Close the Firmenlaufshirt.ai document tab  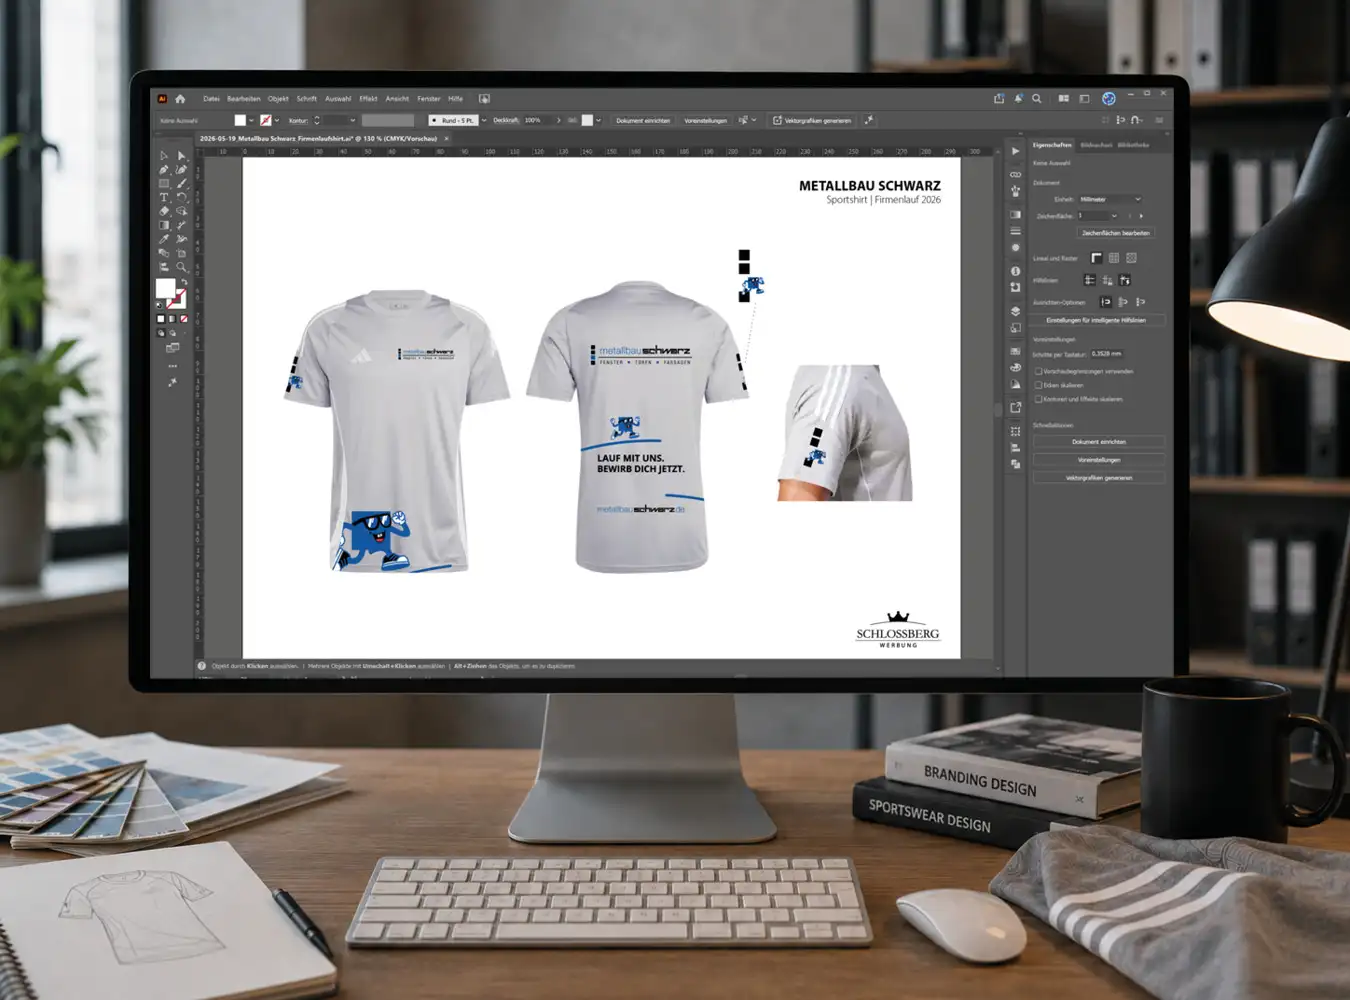click(446, 139)
